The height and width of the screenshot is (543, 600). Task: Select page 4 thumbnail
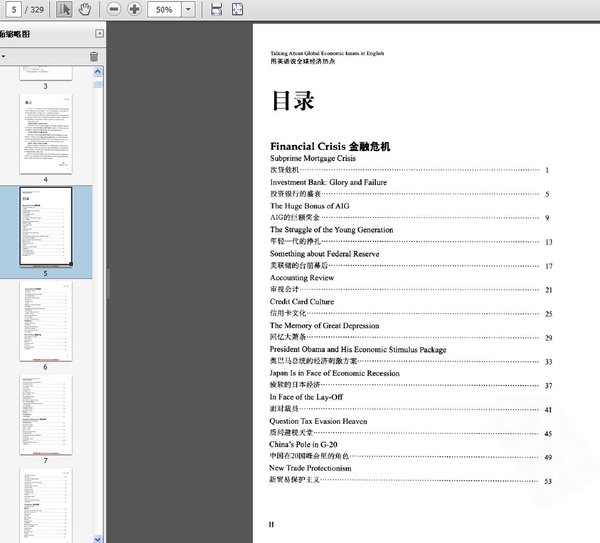coord(46,134)
